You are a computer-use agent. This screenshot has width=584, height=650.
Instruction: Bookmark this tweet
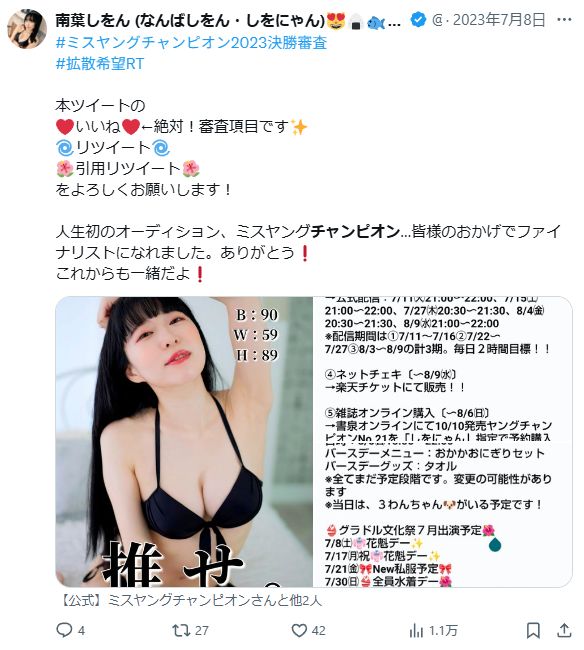[x=533, y=631]
